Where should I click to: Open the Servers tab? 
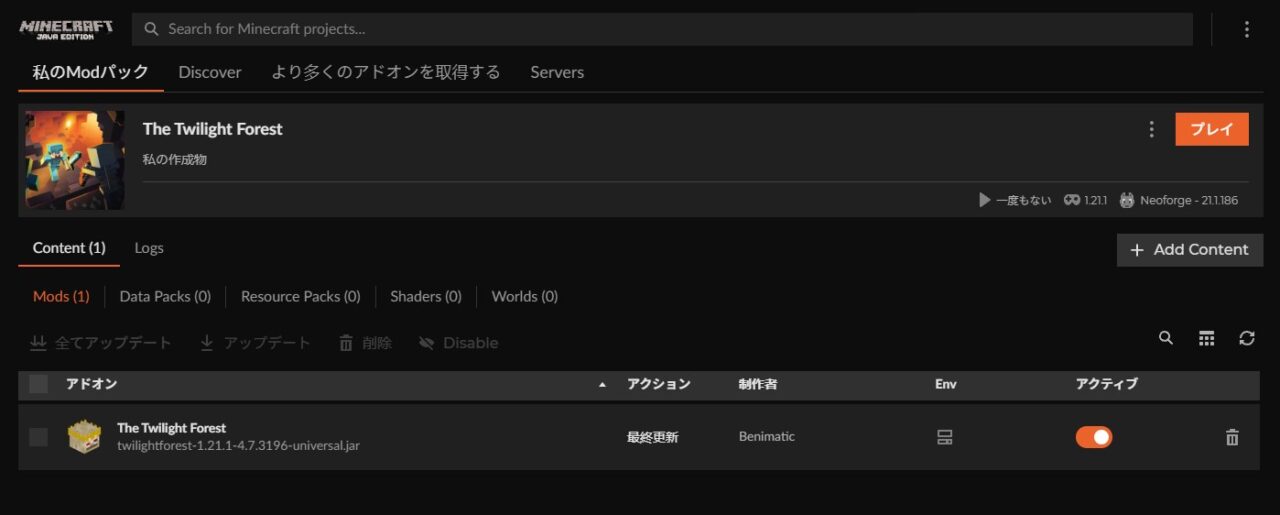pyautogui.click(x=557, y=72)
